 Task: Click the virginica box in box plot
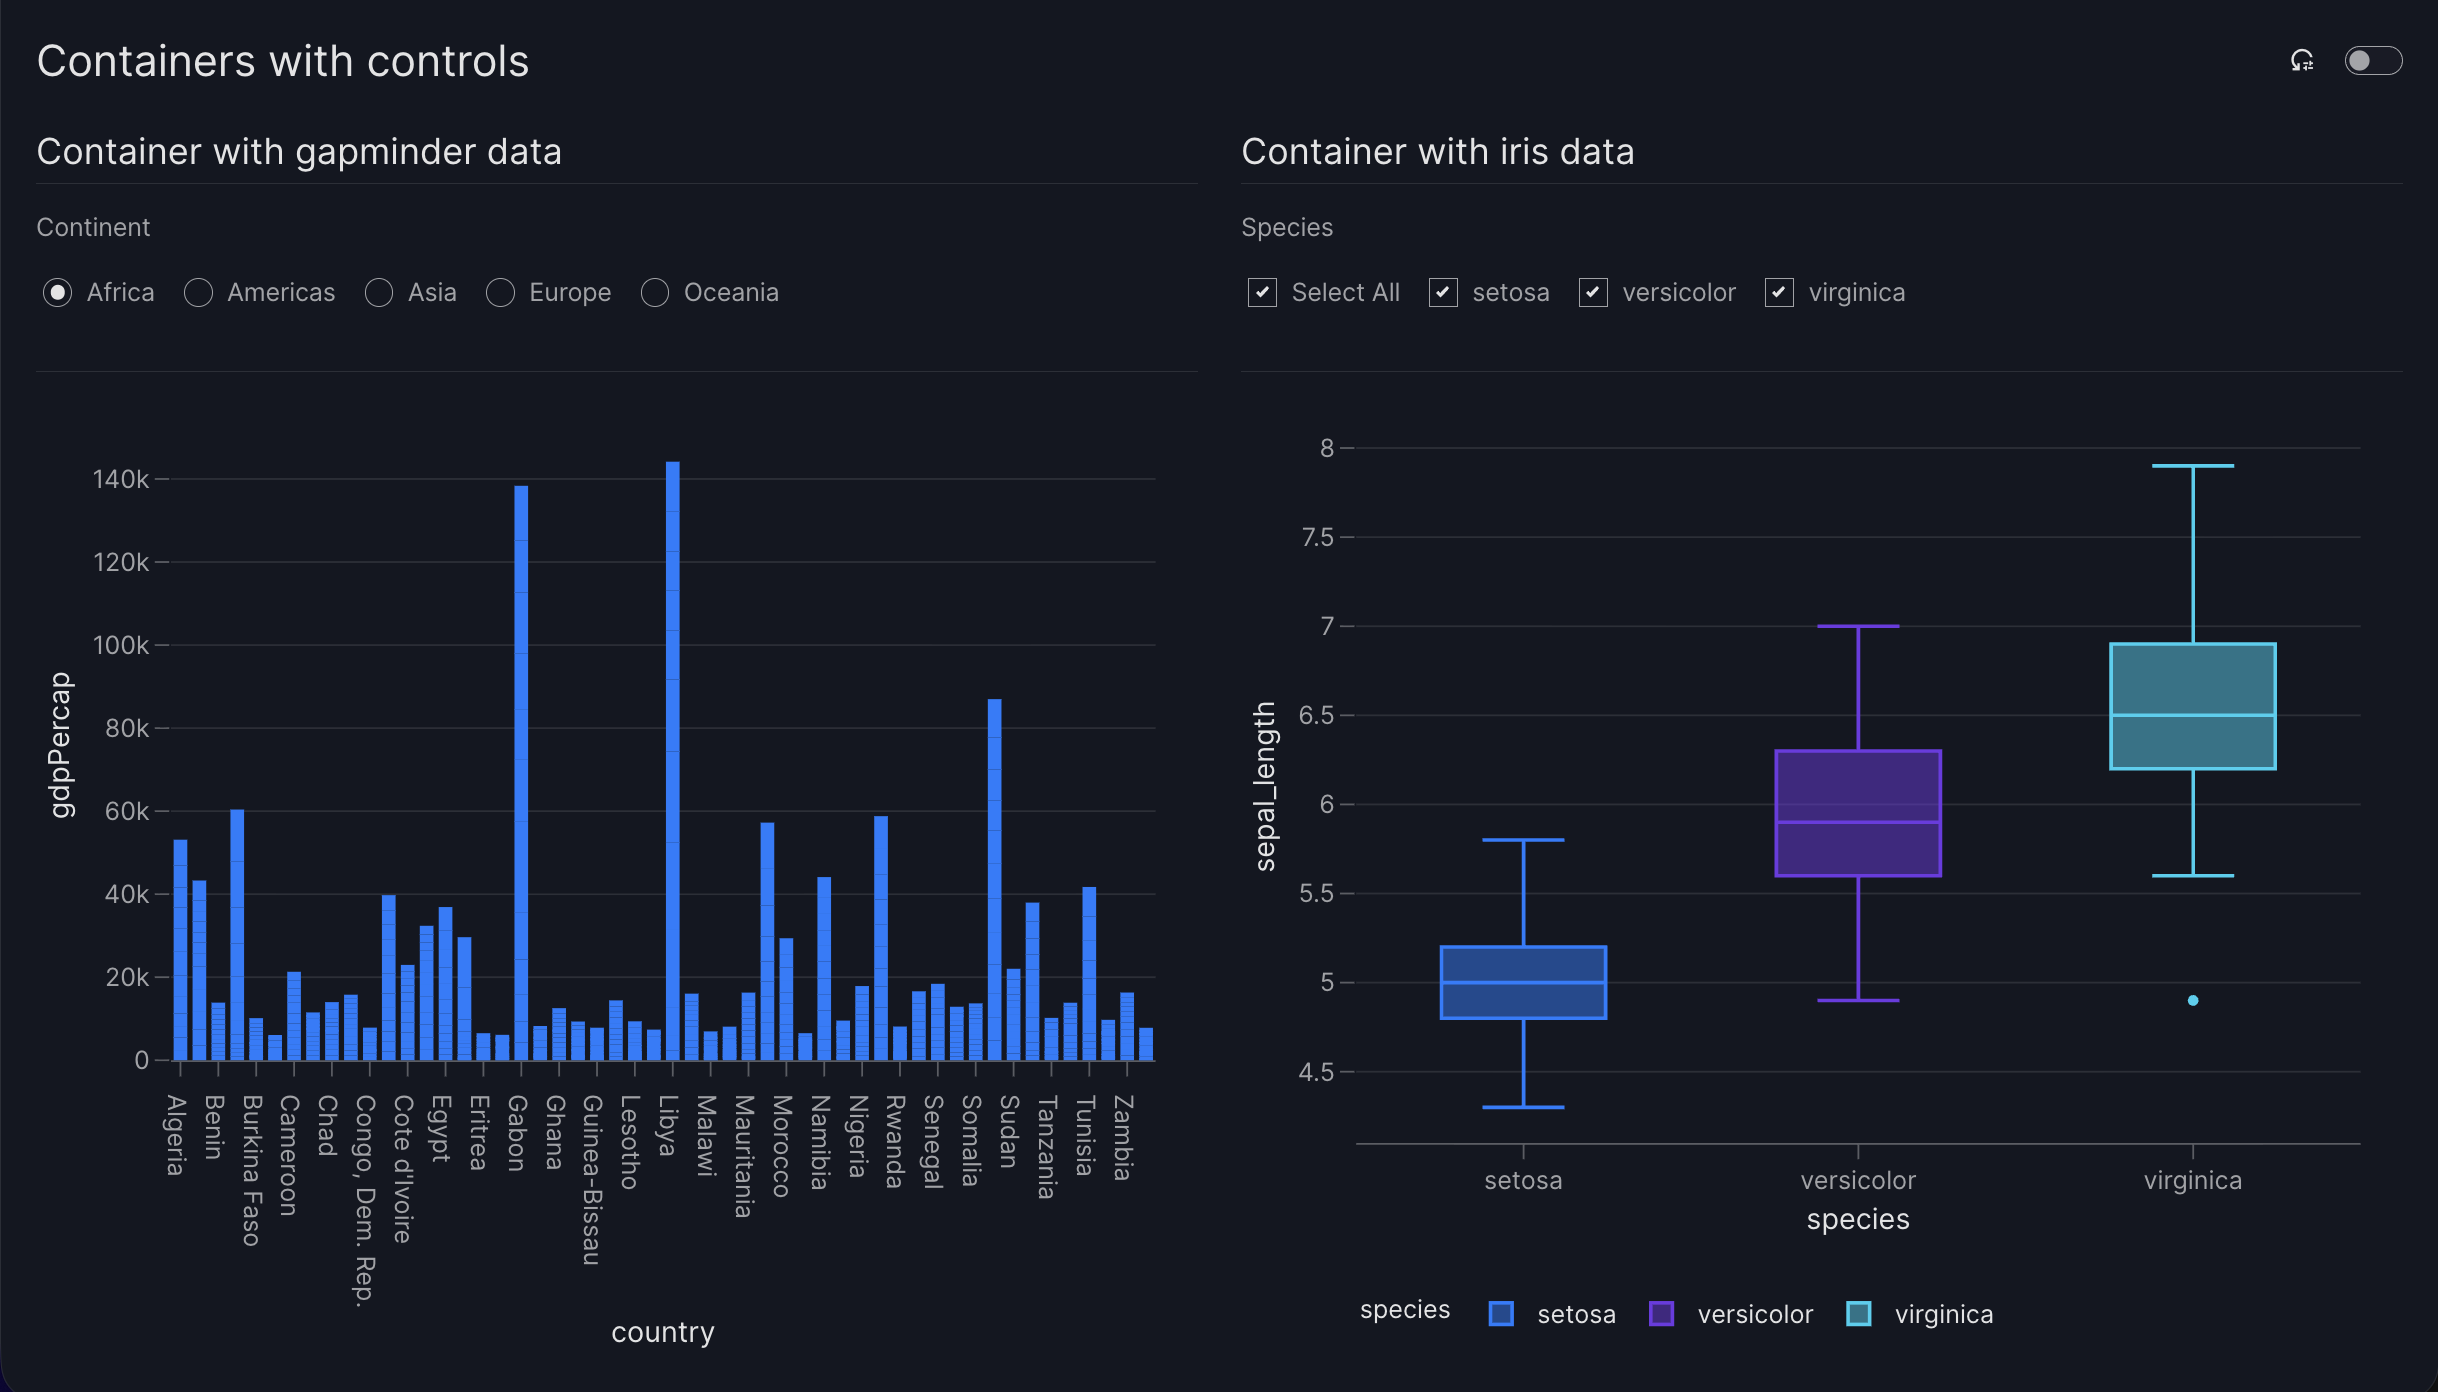pyautogui.click(x=2193, y=706)
